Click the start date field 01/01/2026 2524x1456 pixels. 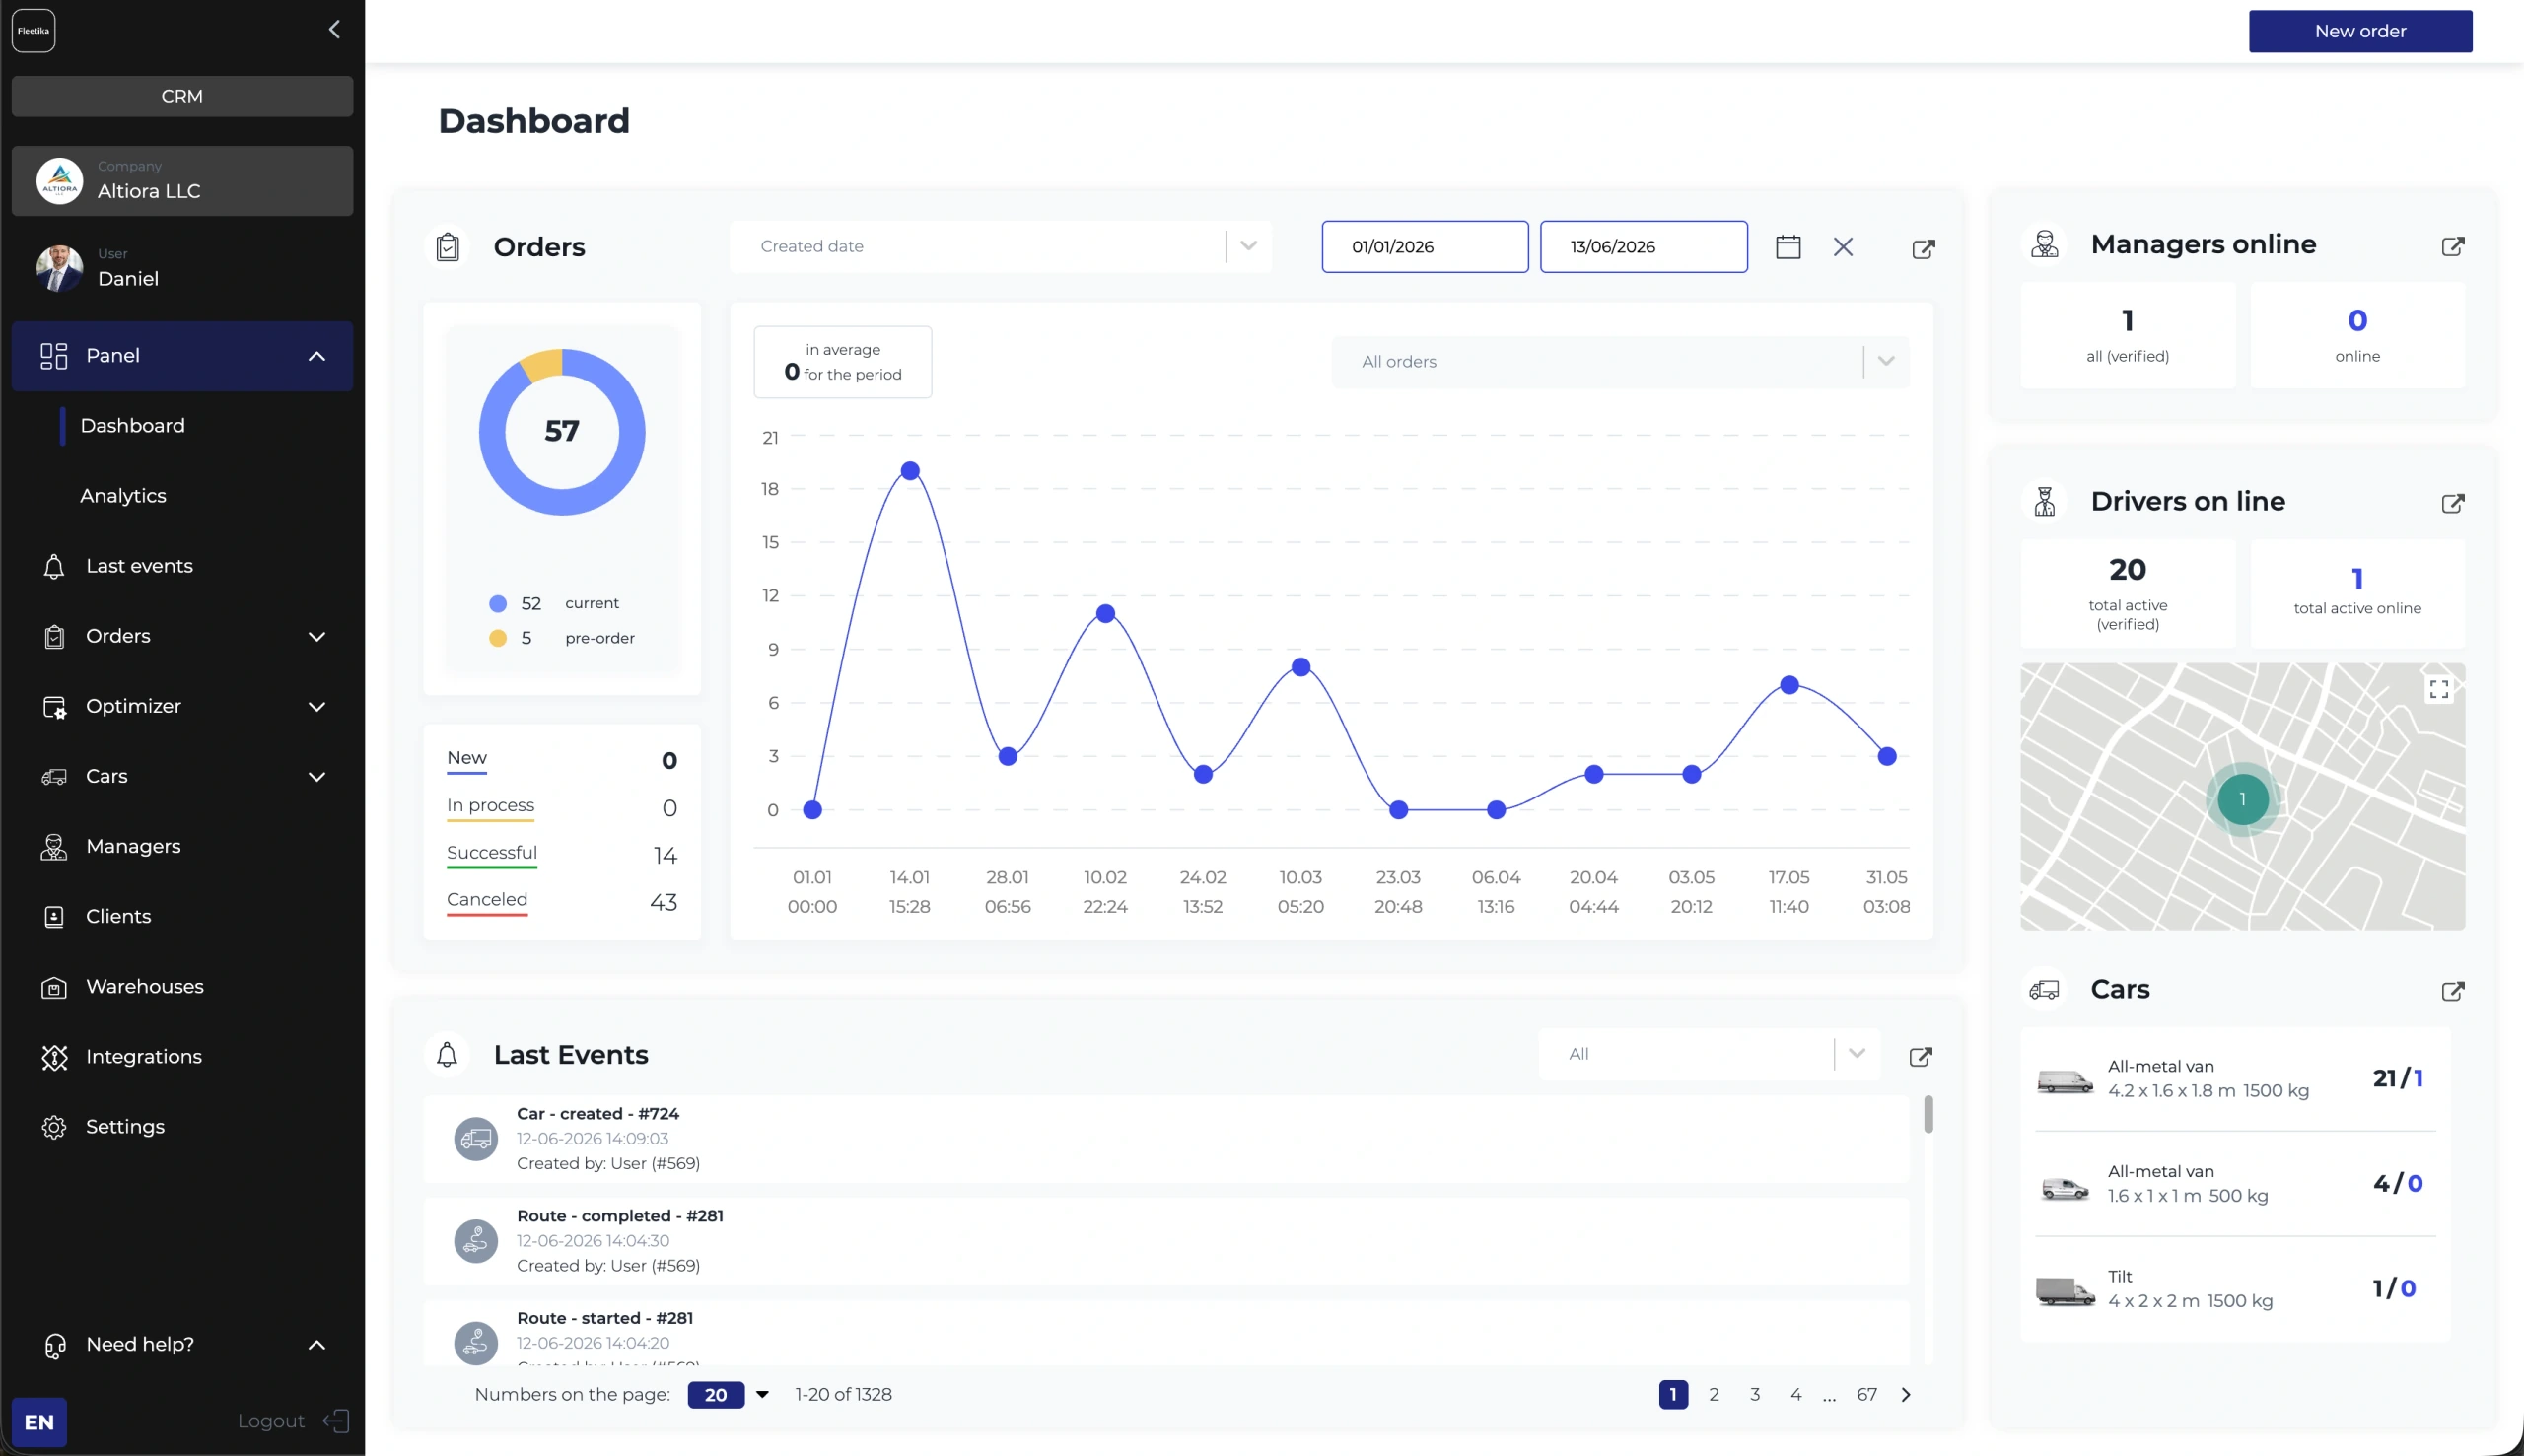(1425, 247)
